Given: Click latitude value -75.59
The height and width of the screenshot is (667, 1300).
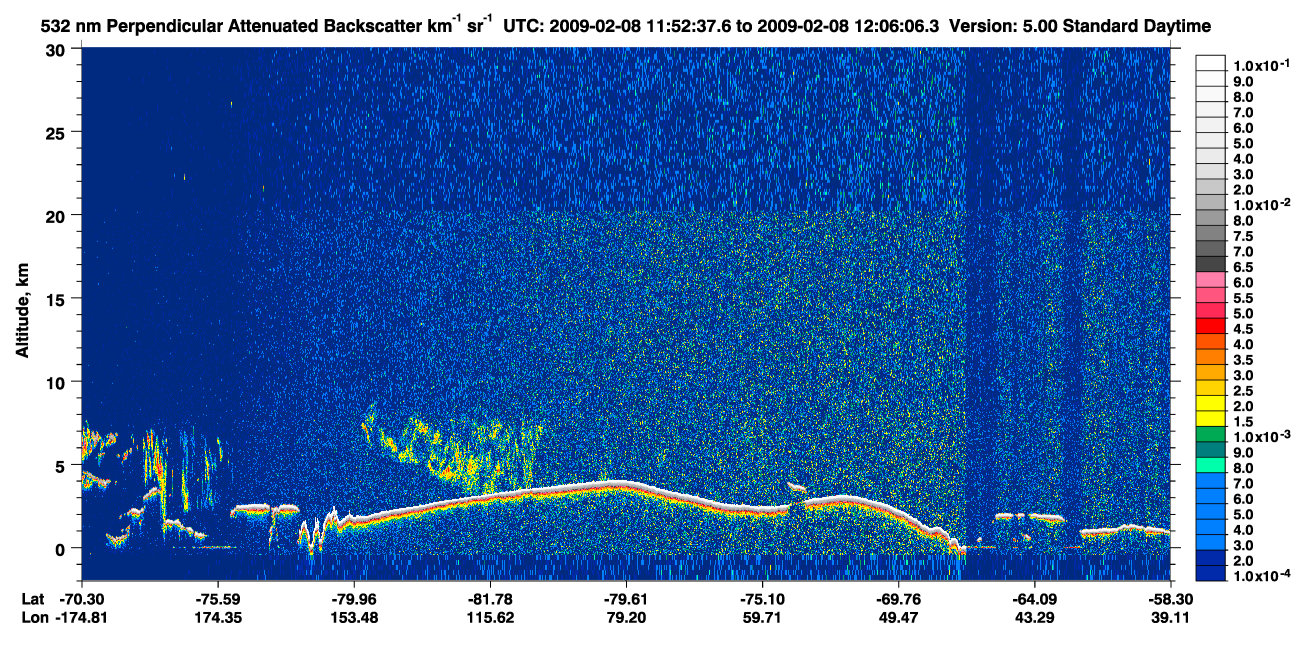Looking at the screenshot, I should click(x=217, y=599).
